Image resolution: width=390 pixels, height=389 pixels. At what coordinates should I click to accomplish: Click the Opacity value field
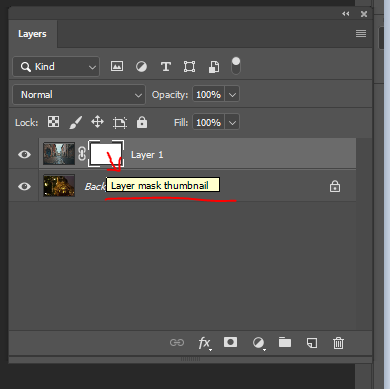208,95
